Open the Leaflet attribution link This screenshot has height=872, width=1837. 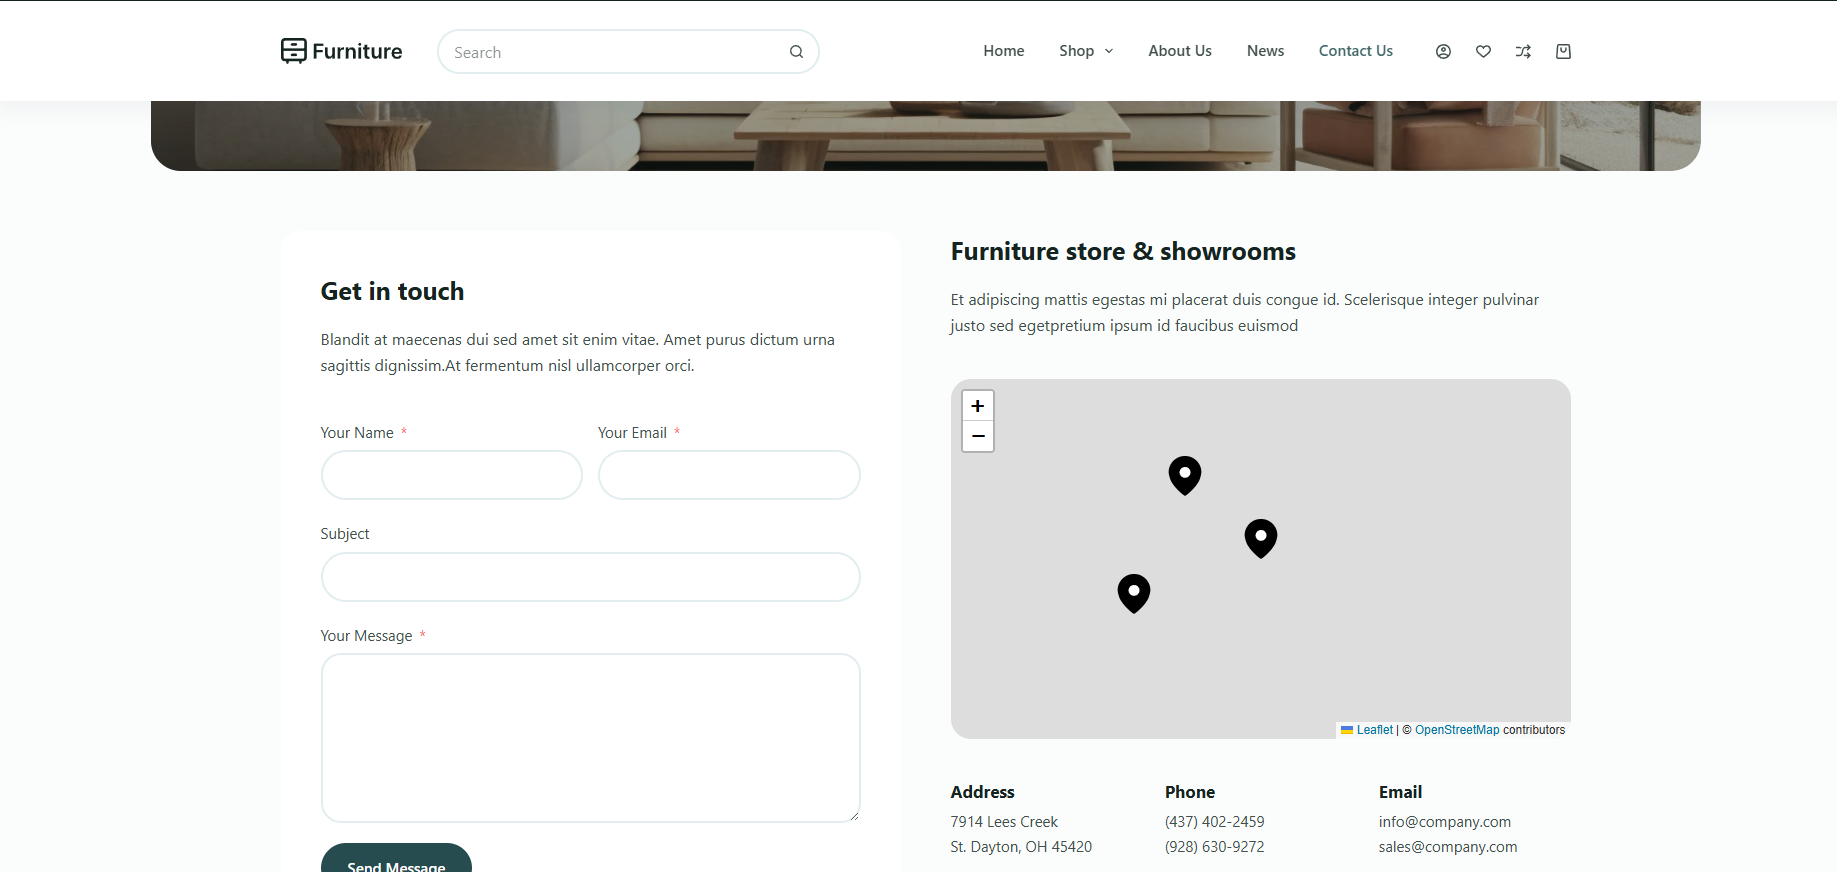coord(1374,730)
